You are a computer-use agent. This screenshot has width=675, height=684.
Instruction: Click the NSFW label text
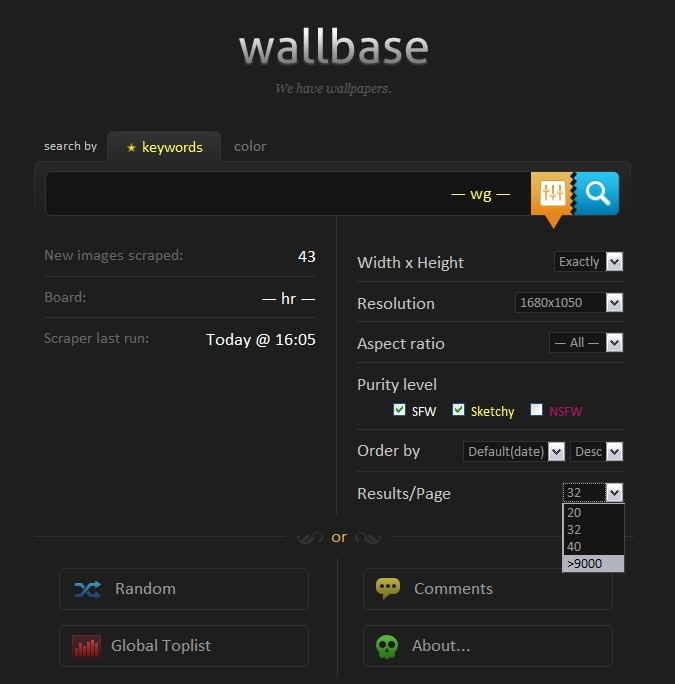(565, 411)
